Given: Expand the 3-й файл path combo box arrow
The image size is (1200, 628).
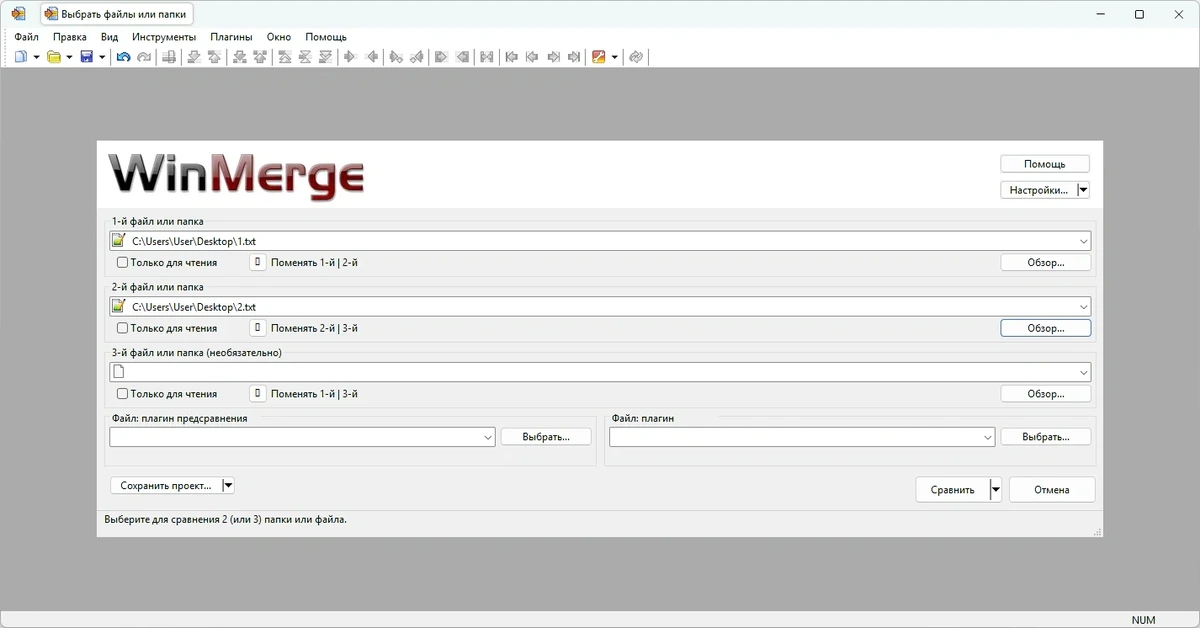Looking at the screenshot, I should [1084, 372].
